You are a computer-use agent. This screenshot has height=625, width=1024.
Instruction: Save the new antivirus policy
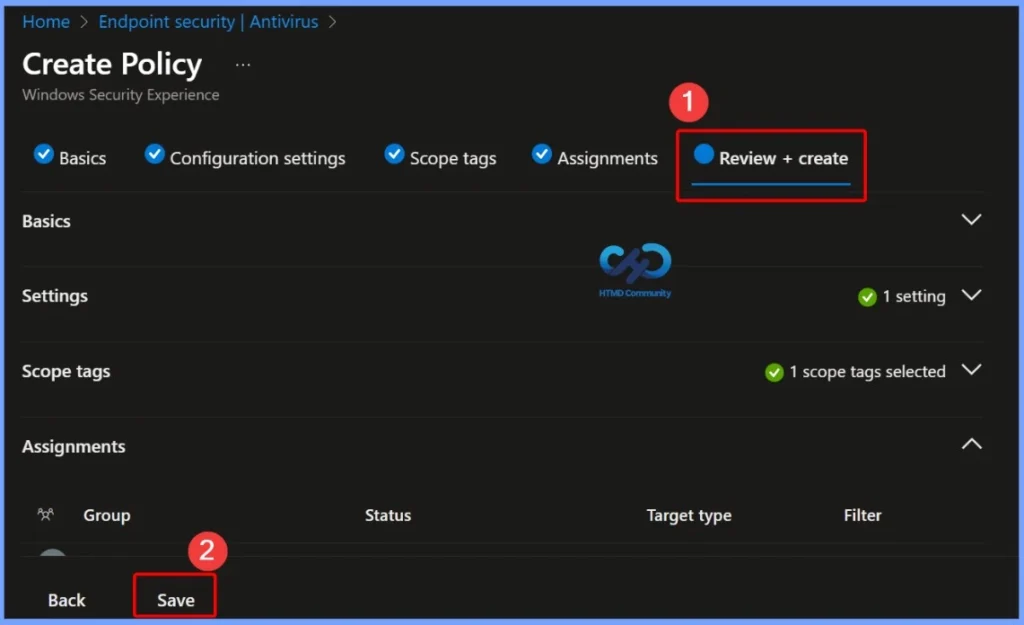click(x=175, y=599)
